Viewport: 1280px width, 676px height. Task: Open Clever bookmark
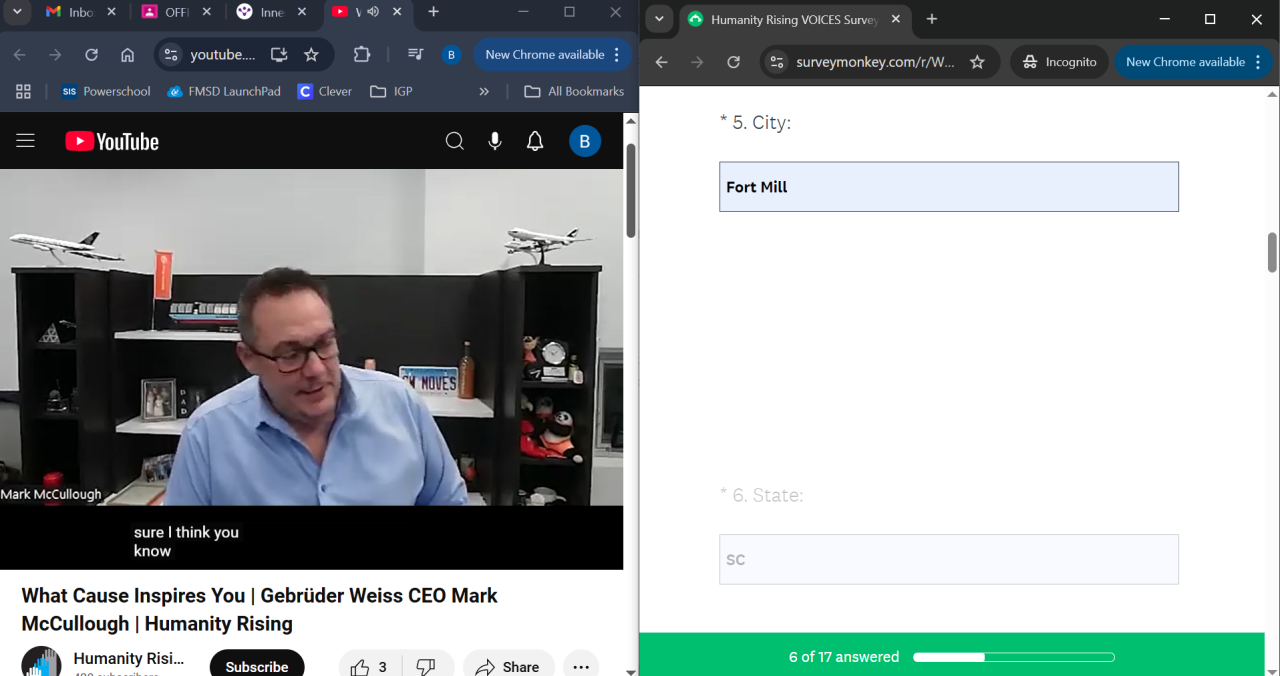pyautogui.click(x=325, y=91)
